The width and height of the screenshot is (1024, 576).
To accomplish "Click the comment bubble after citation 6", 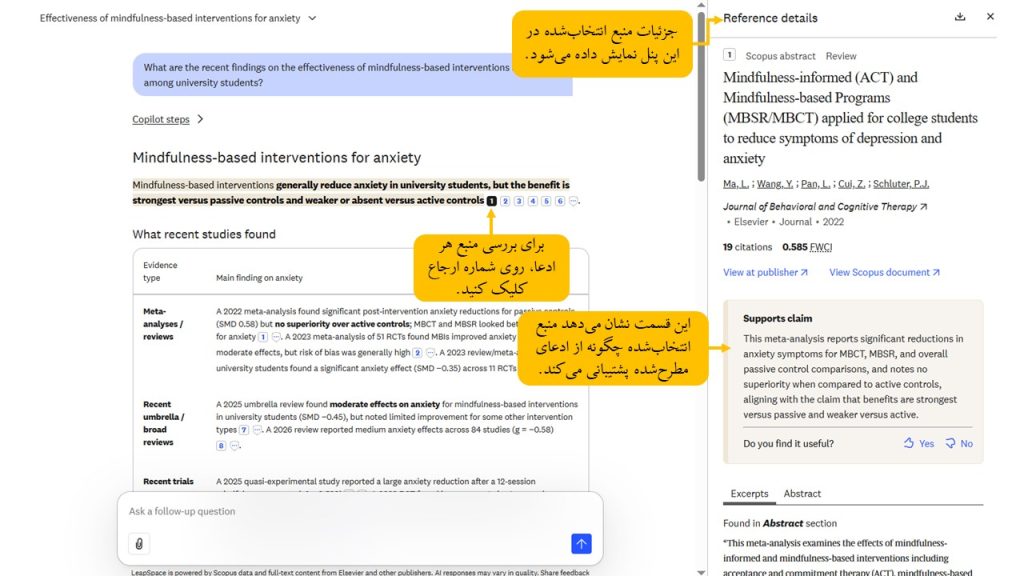I will tap(573, 201).
